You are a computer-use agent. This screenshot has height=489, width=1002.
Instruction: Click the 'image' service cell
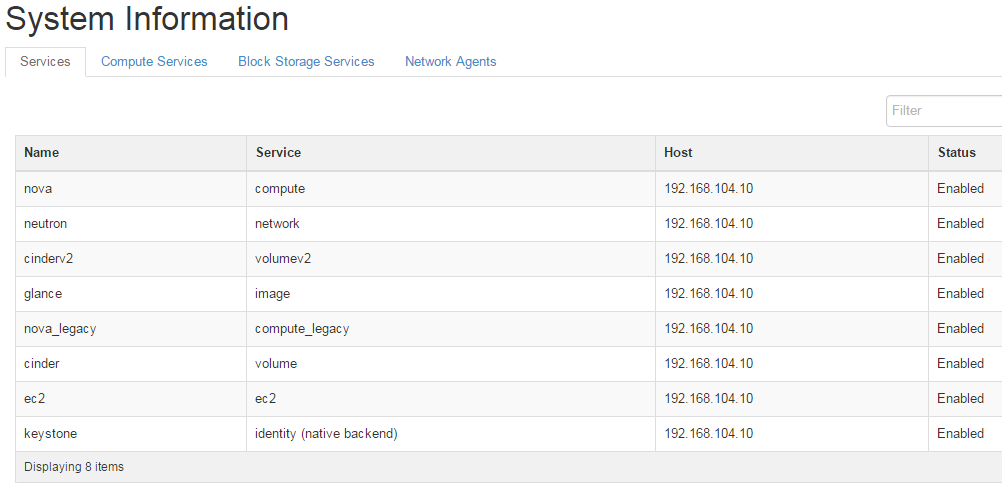451,294
